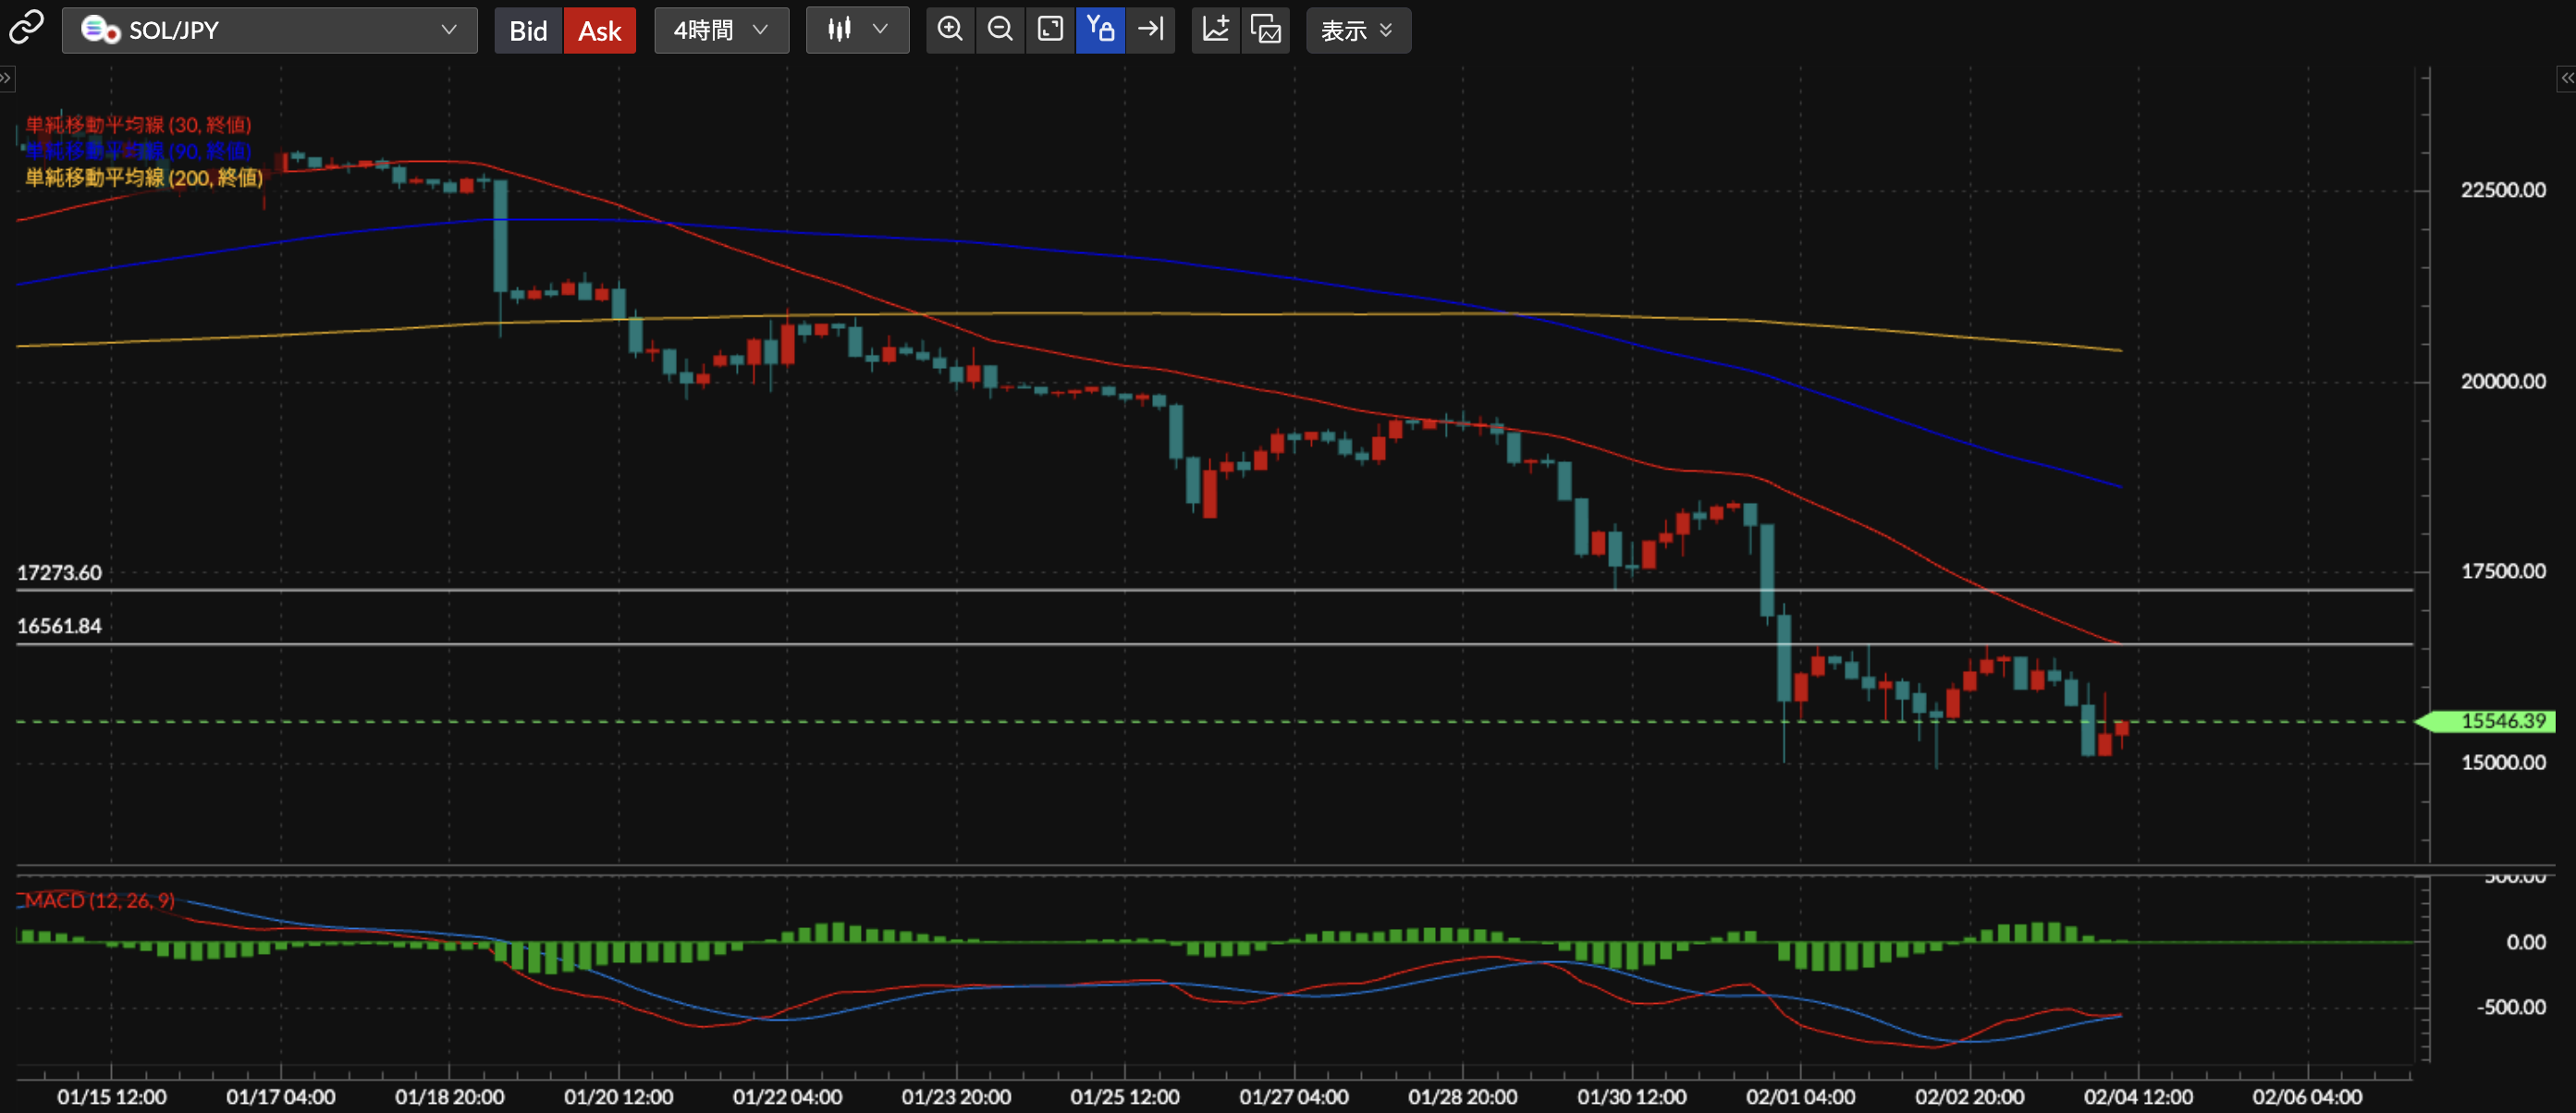2576x1113 pixels.
Task: Open the add indicator chart icon
Action: pyautogui.click(x=1215, y=29)
